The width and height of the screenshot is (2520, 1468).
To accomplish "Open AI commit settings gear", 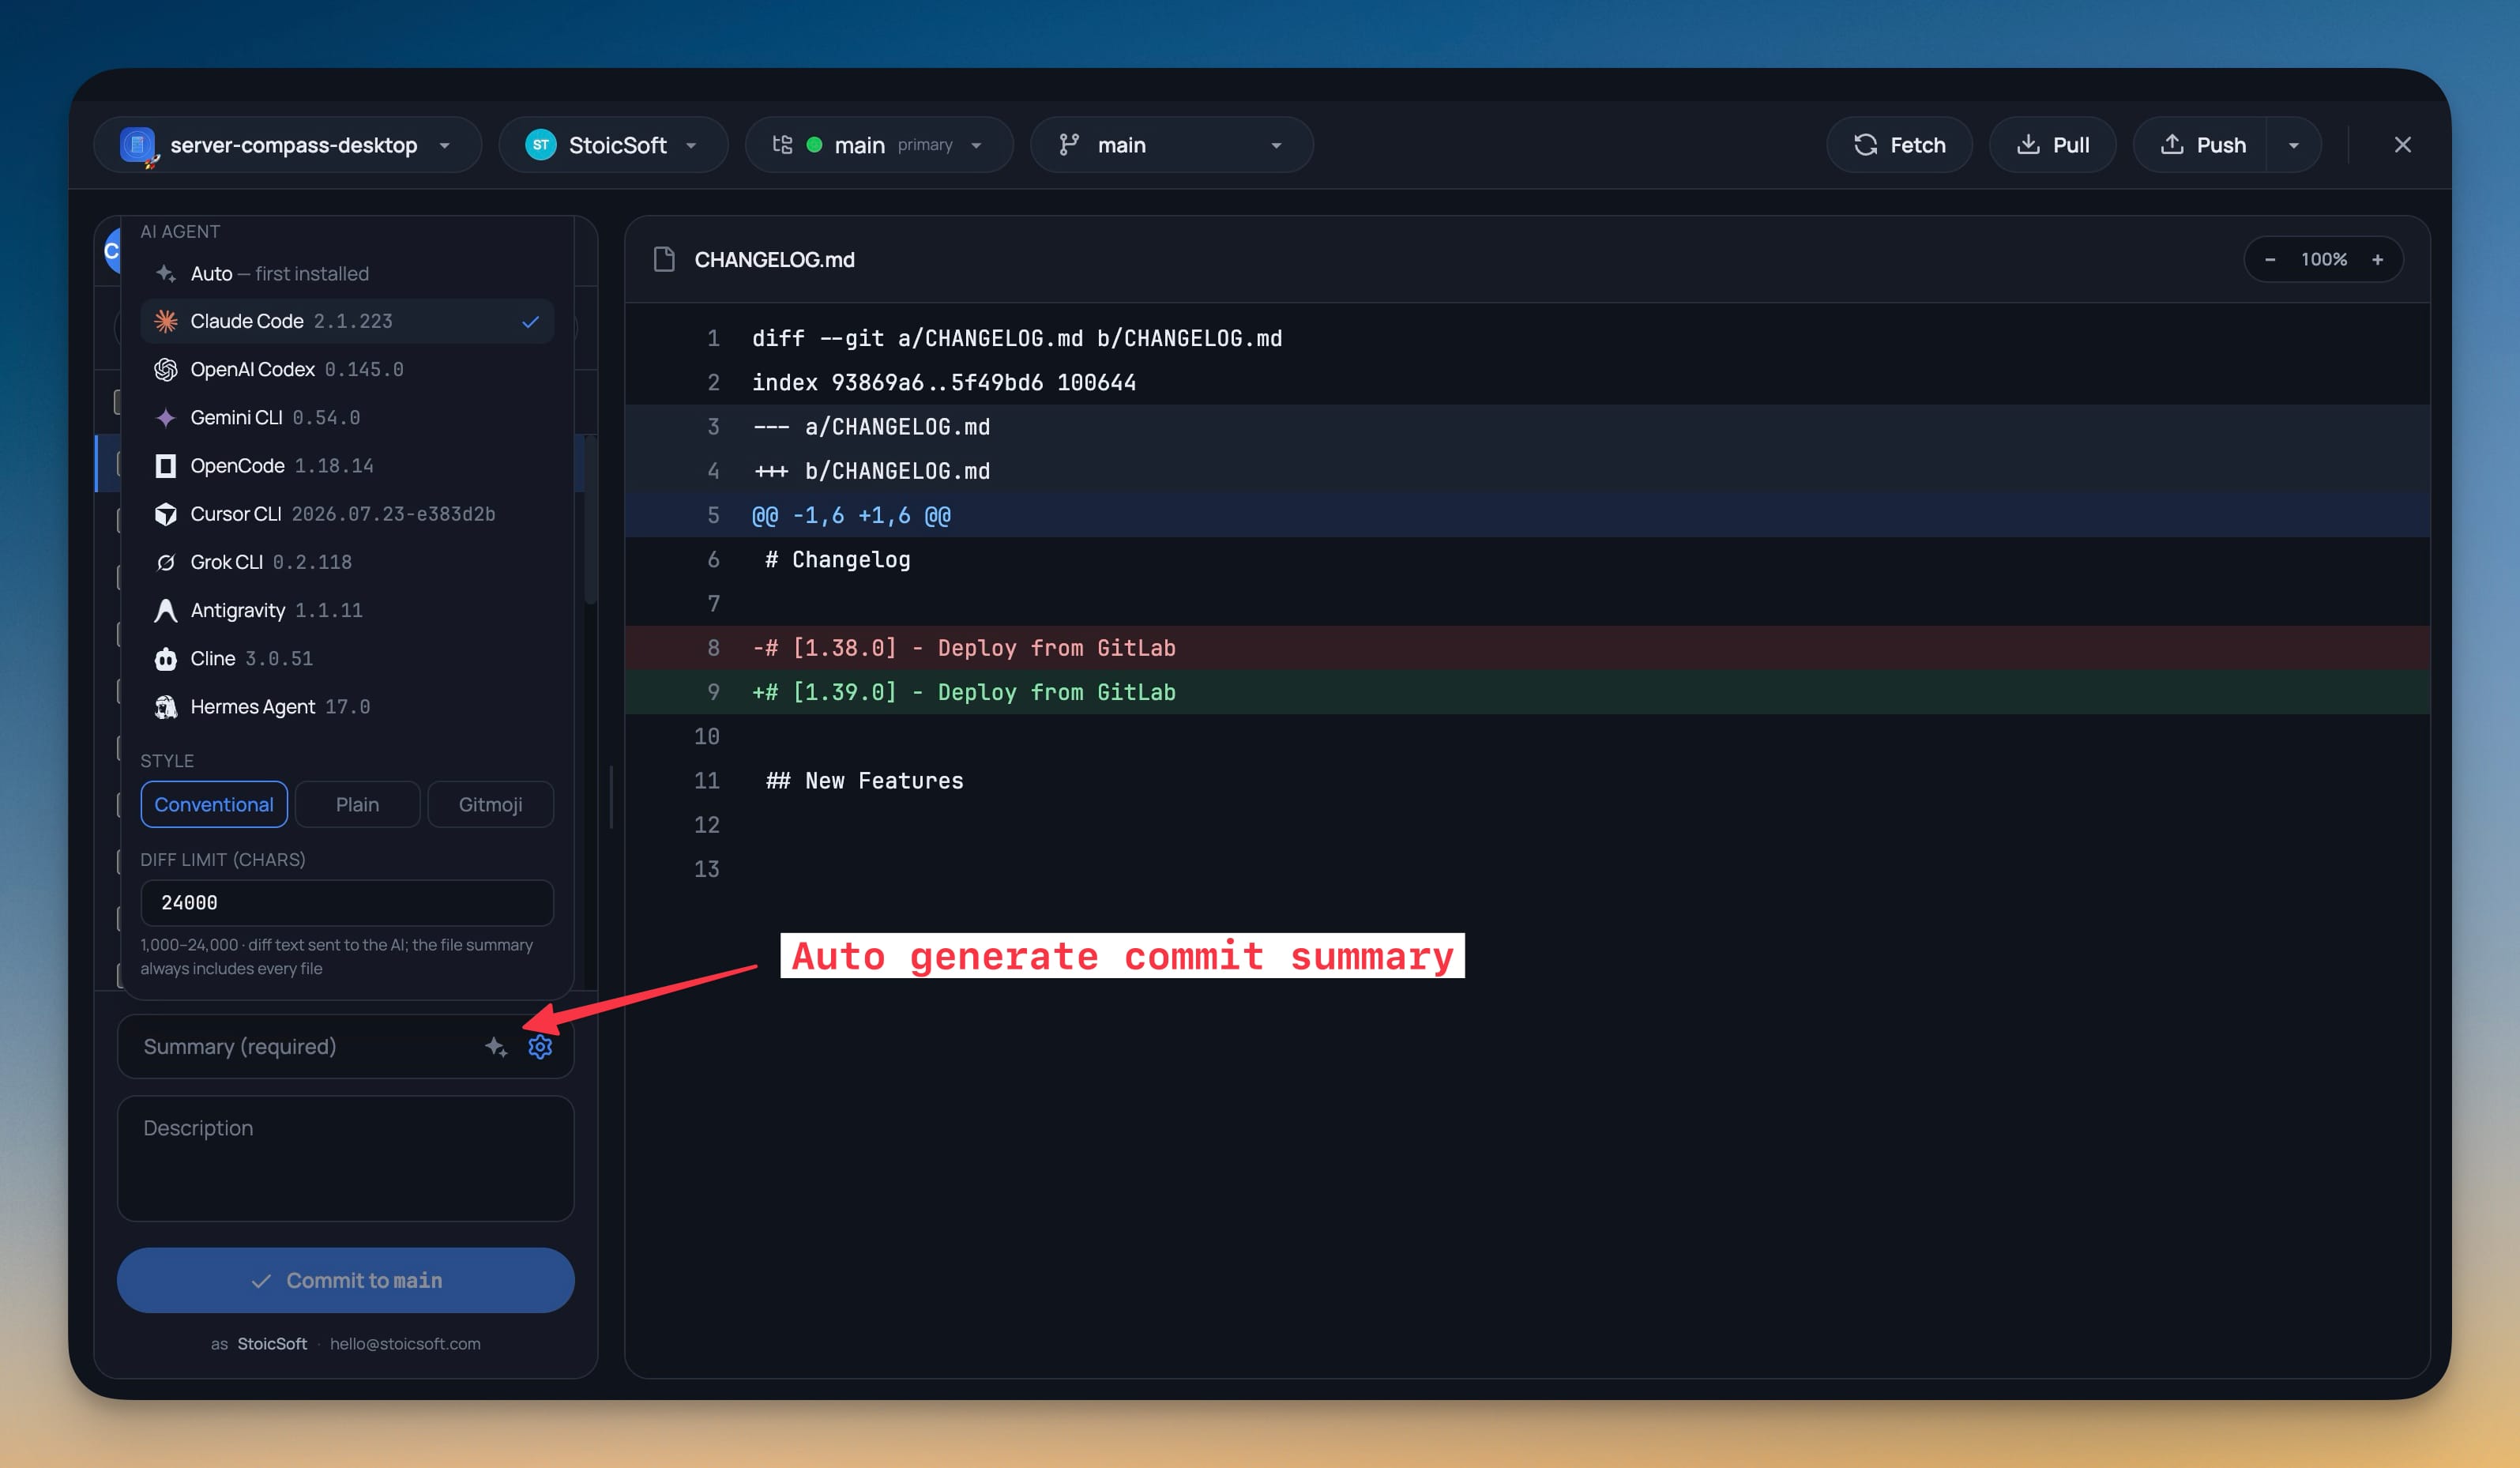I will 540,1047.
